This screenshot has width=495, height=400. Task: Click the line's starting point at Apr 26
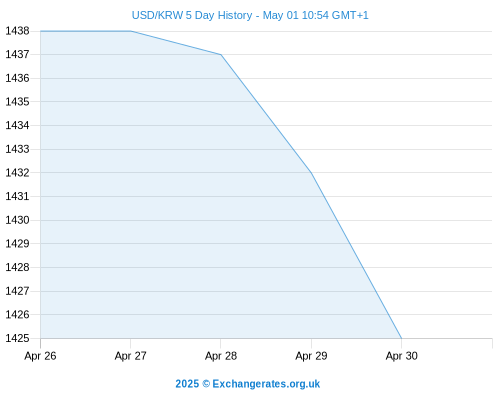41,31
